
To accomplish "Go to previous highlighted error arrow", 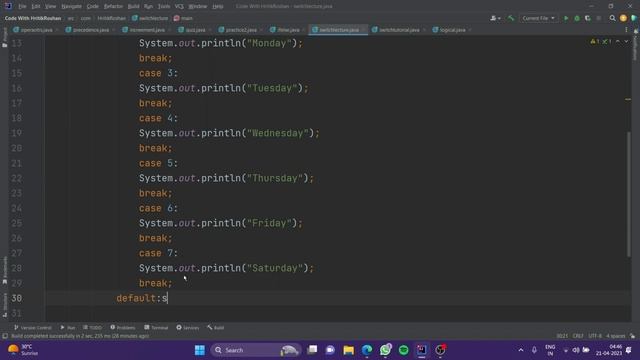I will click(x=618, y=42).
